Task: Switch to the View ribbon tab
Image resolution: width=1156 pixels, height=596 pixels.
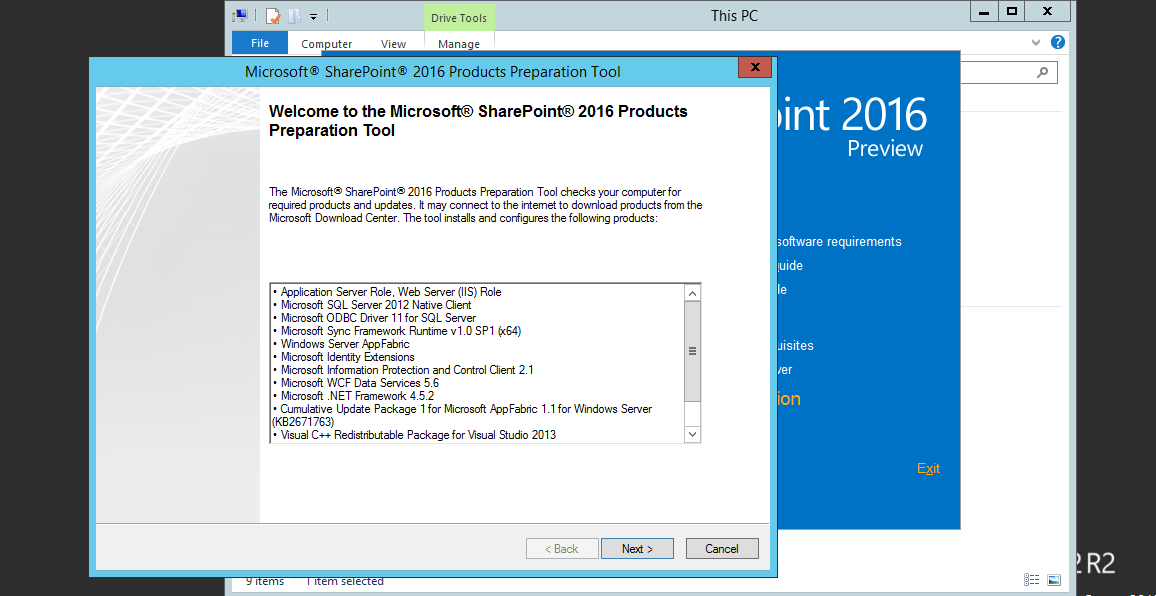Action: [x=393, y=44]
